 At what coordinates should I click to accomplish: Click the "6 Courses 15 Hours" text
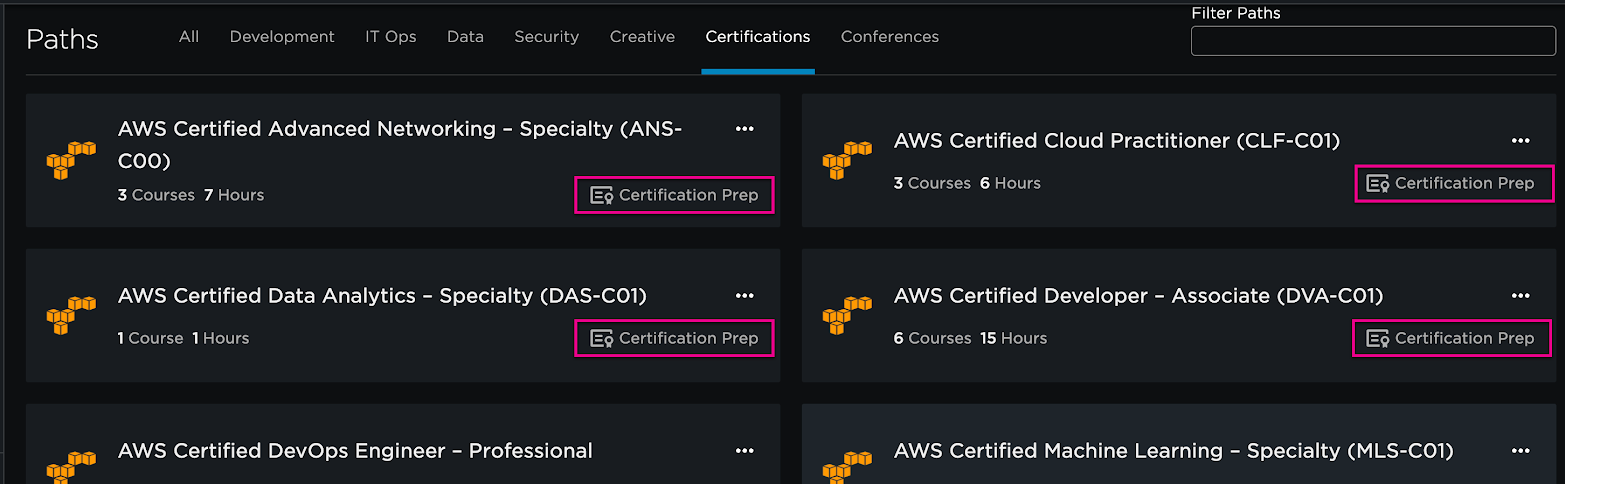coord(970,338)
